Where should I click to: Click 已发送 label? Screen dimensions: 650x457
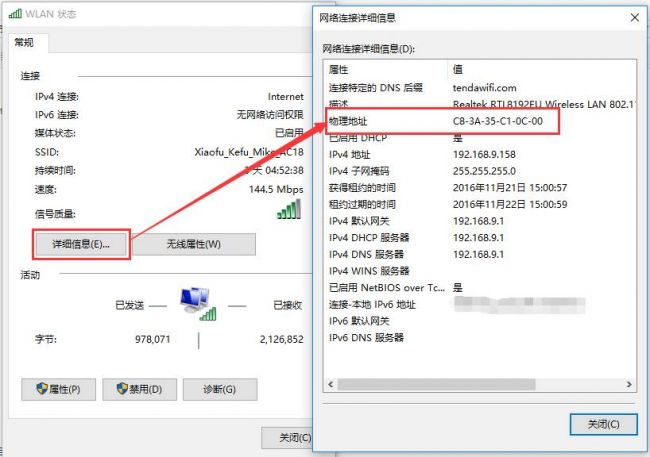(129, 306)
